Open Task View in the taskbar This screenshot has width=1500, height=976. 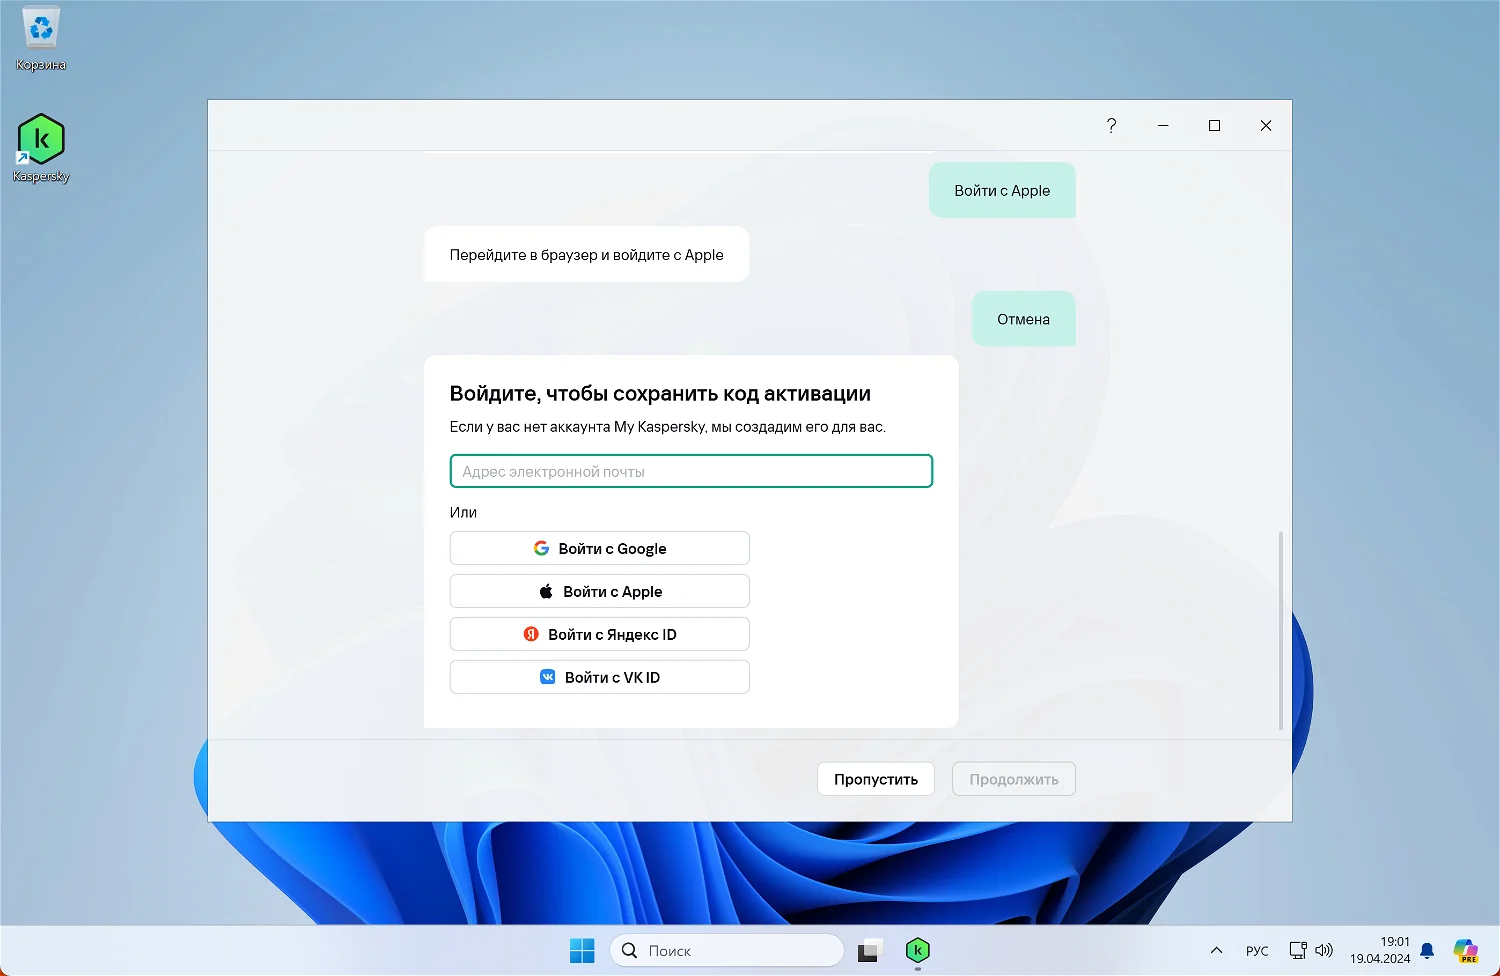tap(869, 950)
